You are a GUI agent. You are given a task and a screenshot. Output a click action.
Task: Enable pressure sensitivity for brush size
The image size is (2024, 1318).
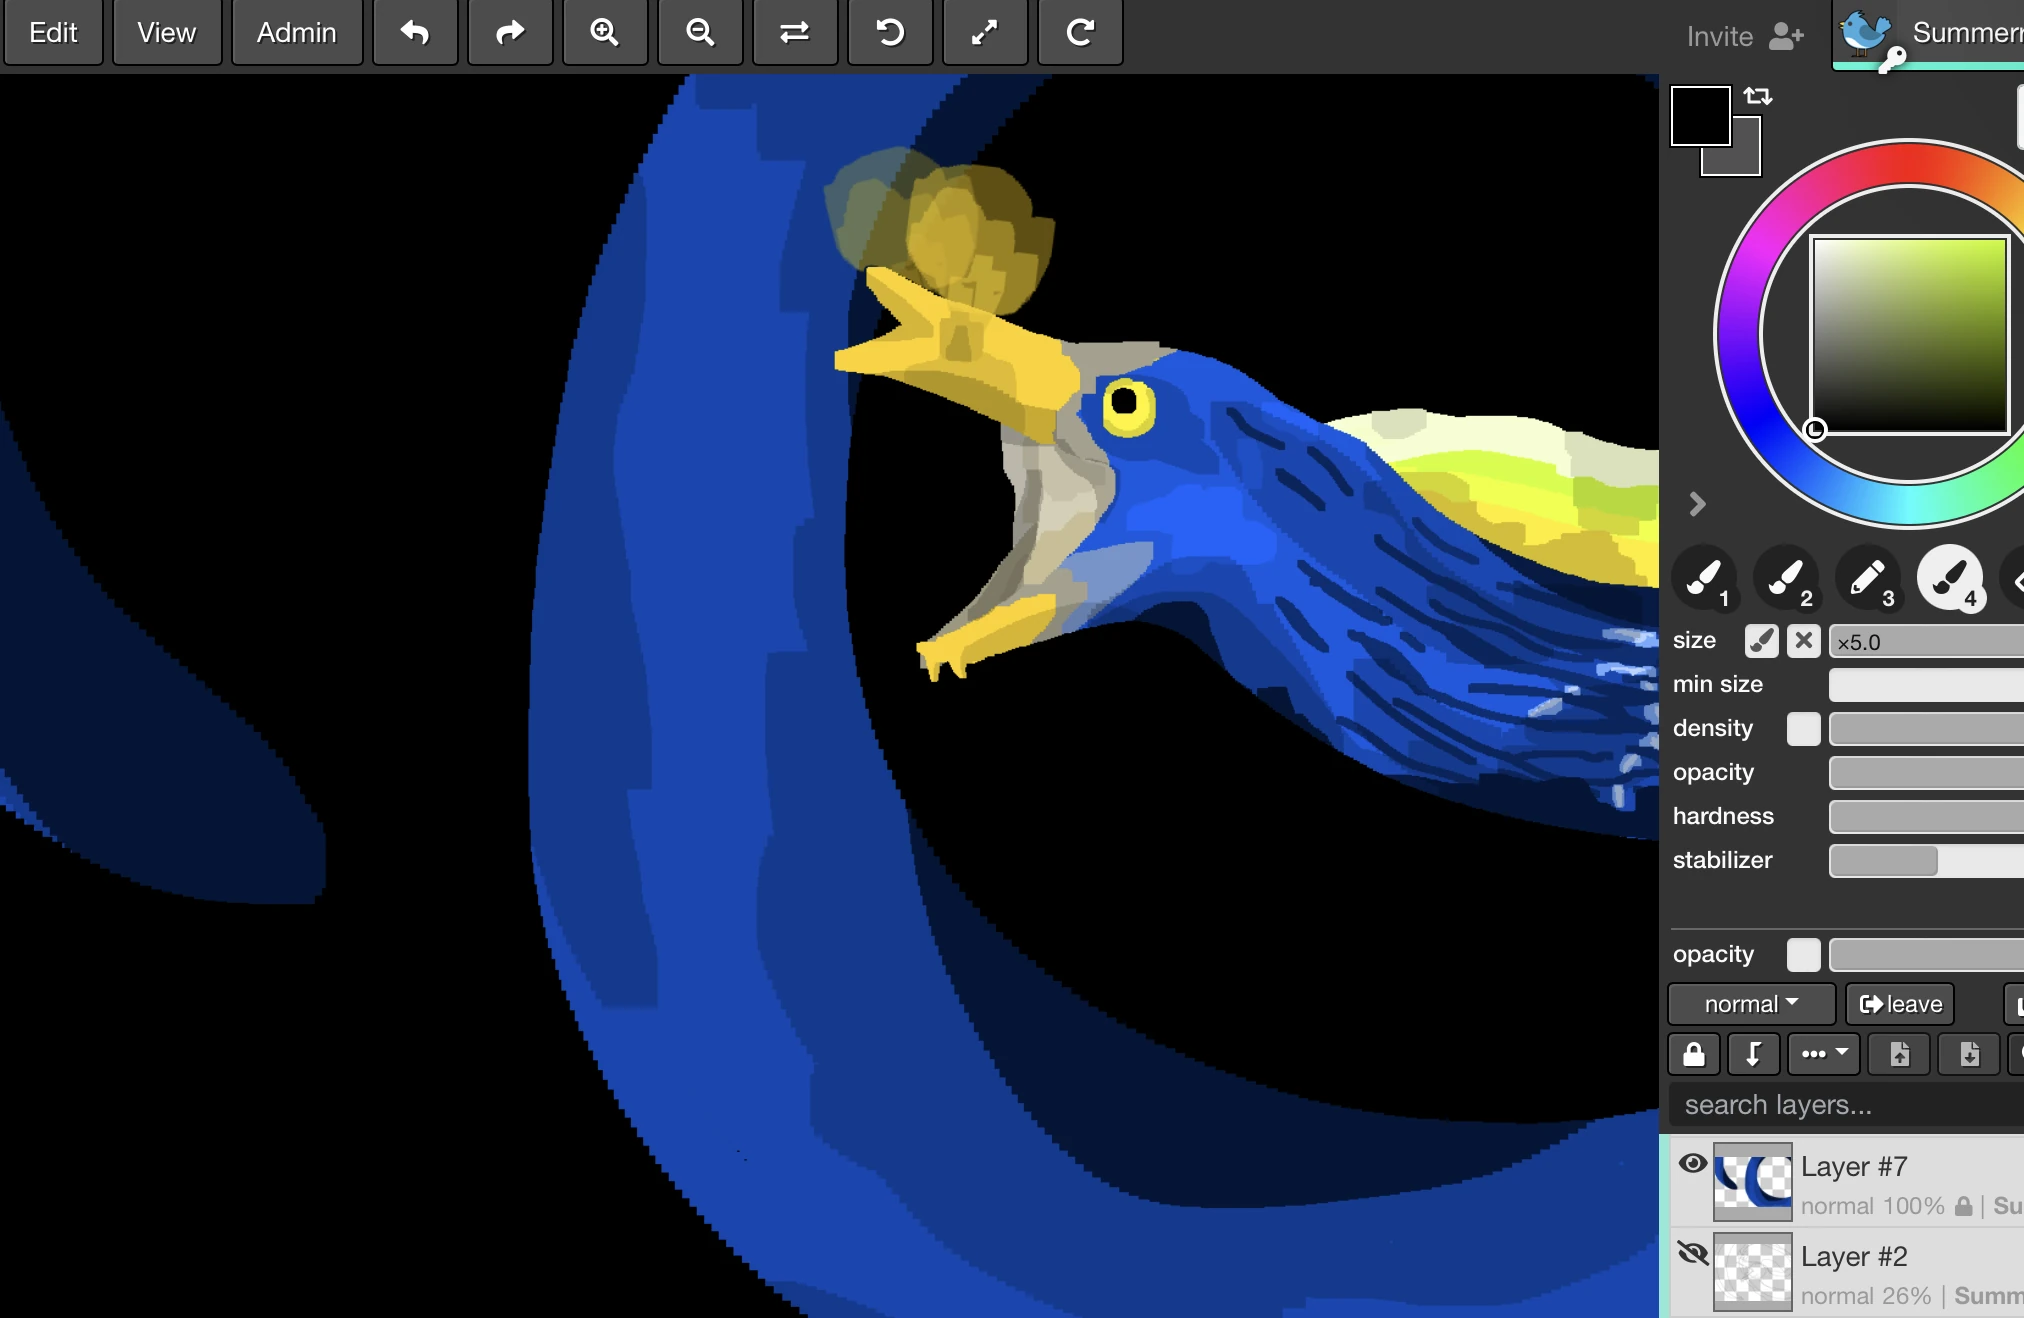[x=1761, y=641]
